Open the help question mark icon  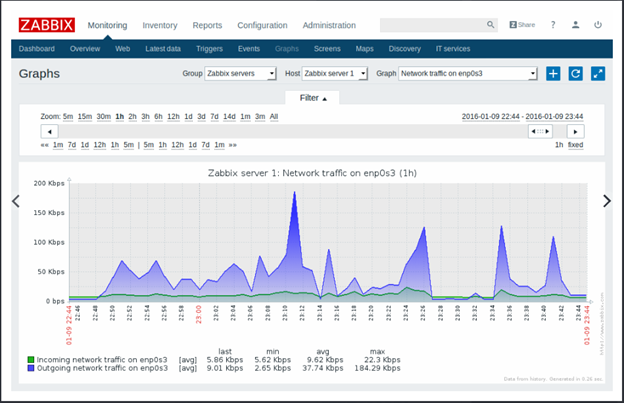click(x=553, y=25)
